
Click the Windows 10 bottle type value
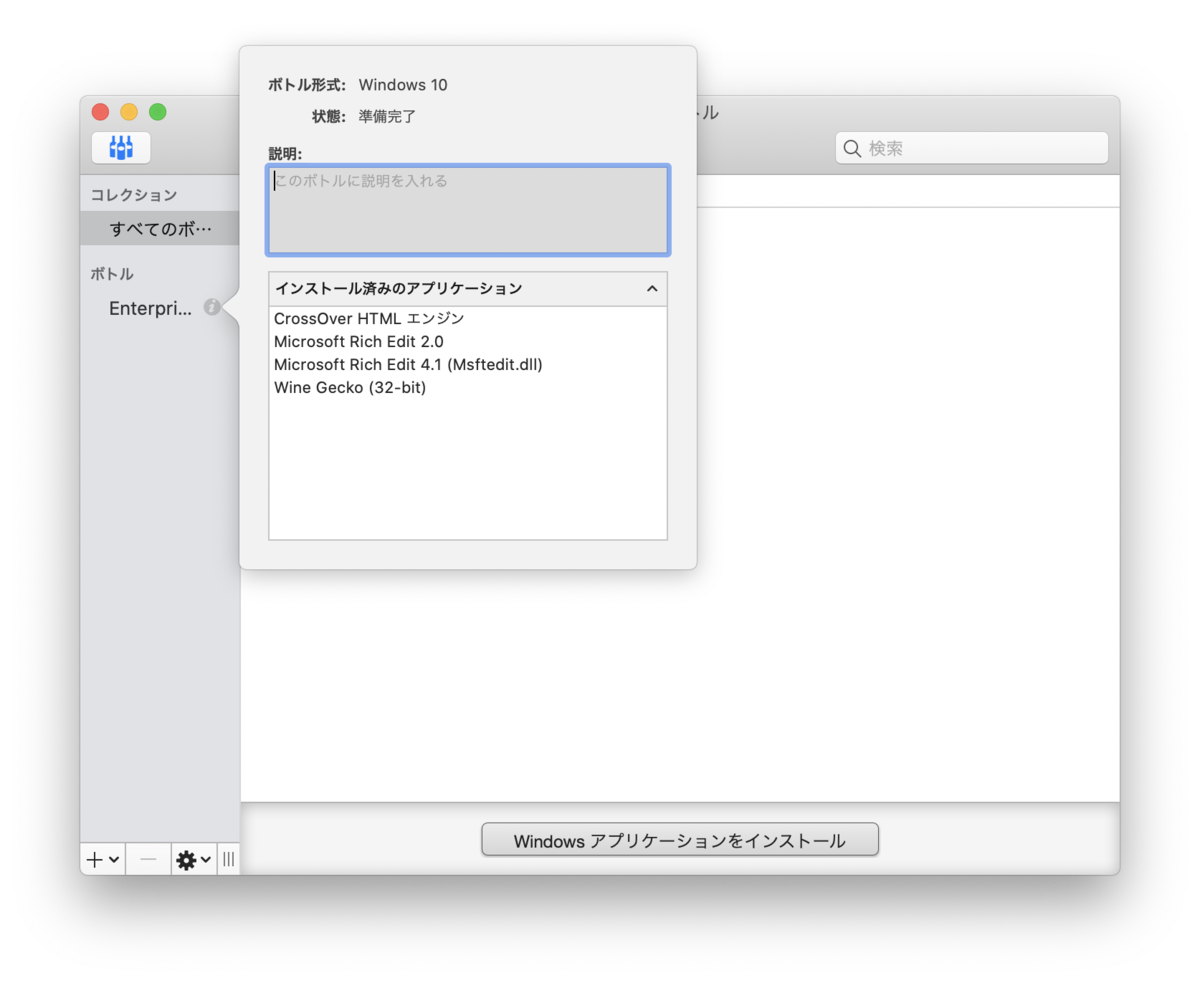point(403,85)
